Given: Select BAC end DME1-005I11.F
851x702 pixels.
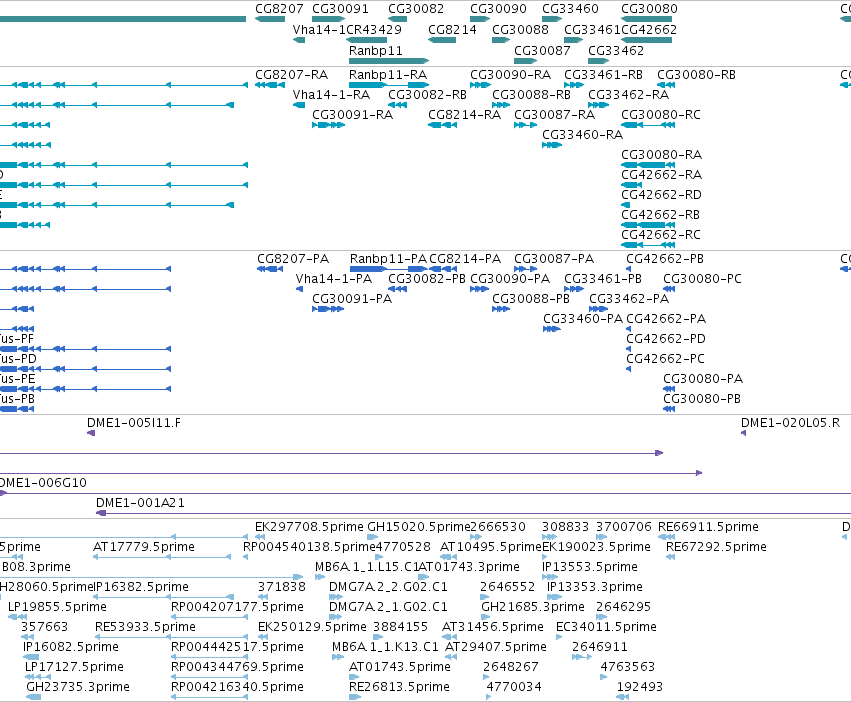Looking at the screenshot, I should pyautogui.click(x=91, y=433).
